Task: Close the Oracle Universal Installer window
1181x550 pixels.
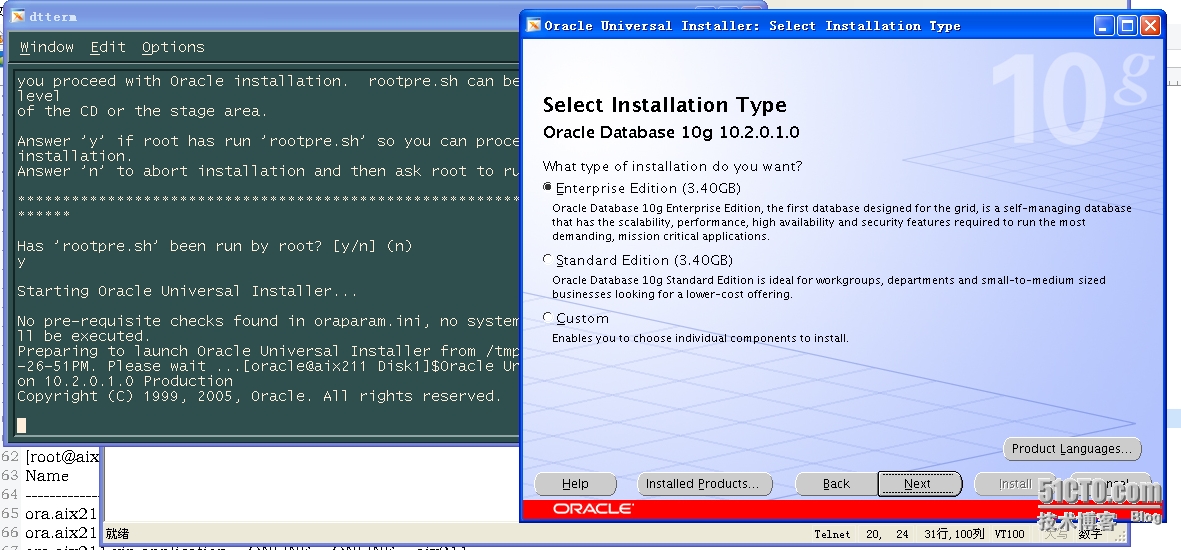Action: 1150,26
